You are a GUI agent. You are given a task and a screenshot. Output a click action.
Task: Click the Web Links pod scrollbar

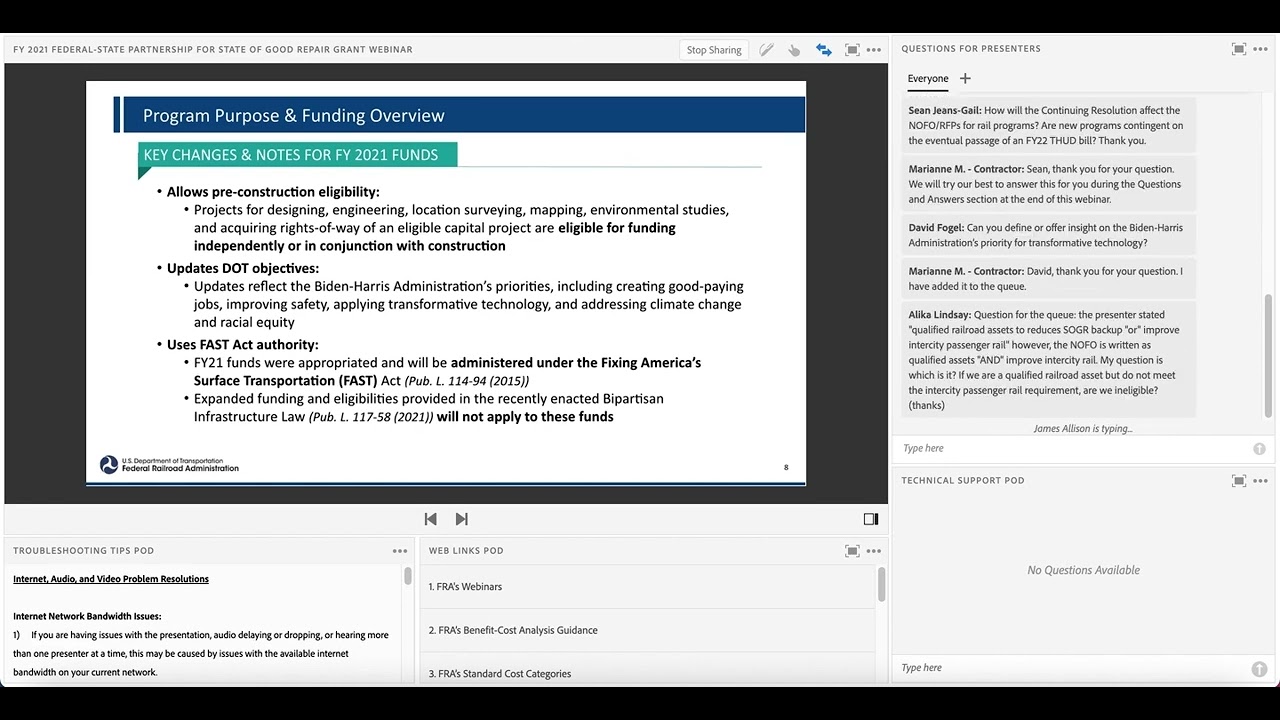click(881, 585)
